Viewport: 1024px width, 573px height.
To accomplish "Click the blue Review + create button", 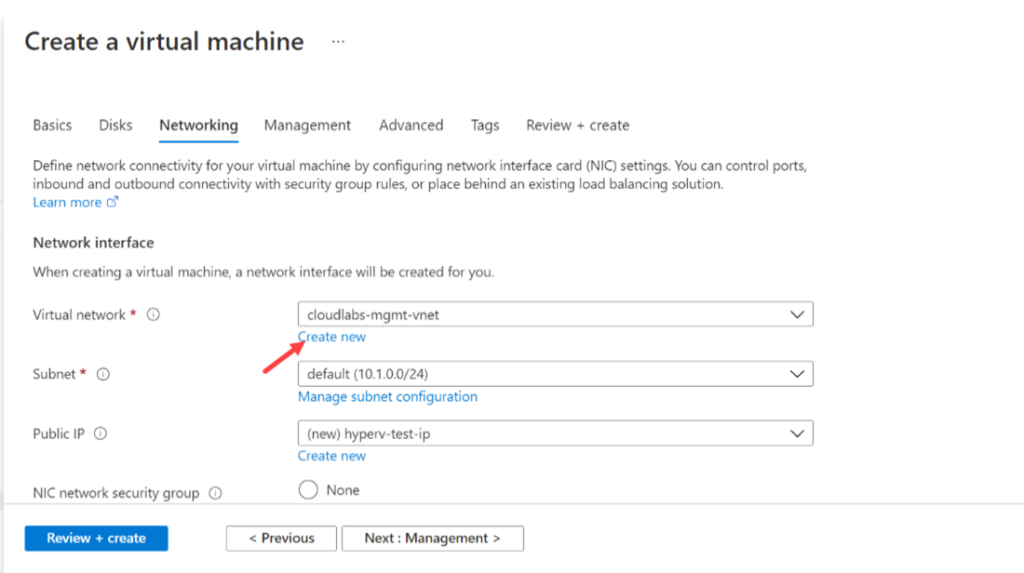I will coord(97,538).
